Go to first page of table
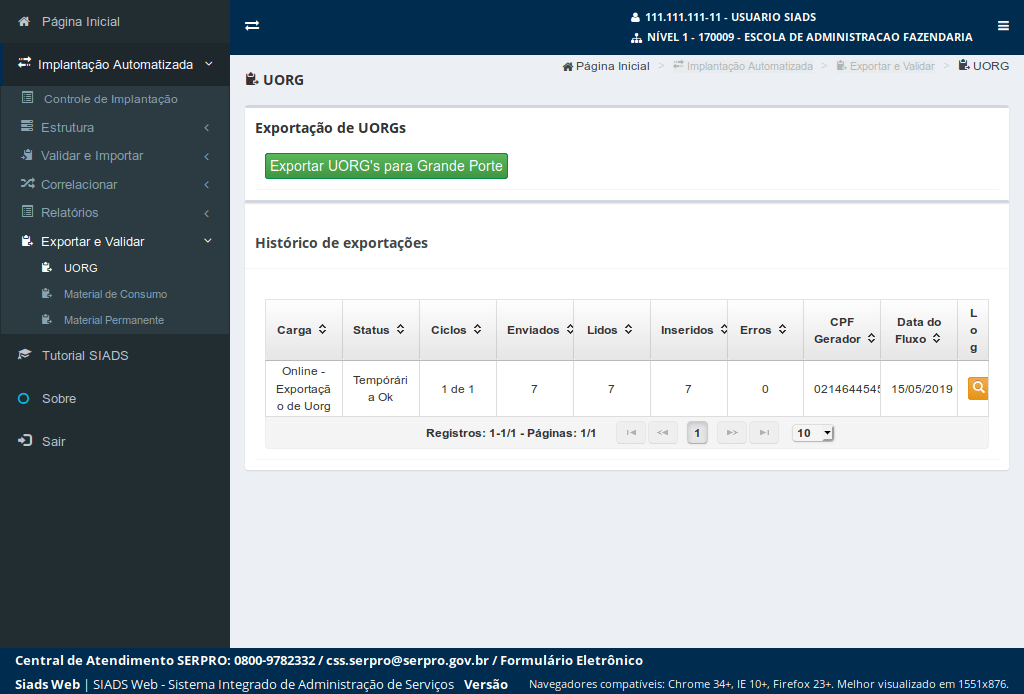Screen dimensions: 1024x694 point(631,432)
